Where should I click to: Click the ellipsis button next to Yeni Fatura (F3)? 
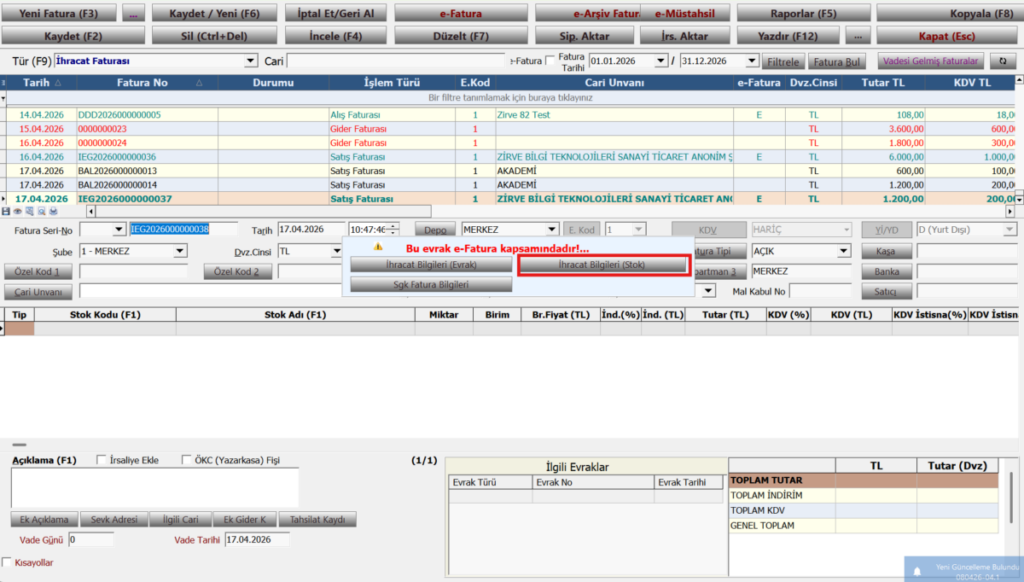[133, 14]
